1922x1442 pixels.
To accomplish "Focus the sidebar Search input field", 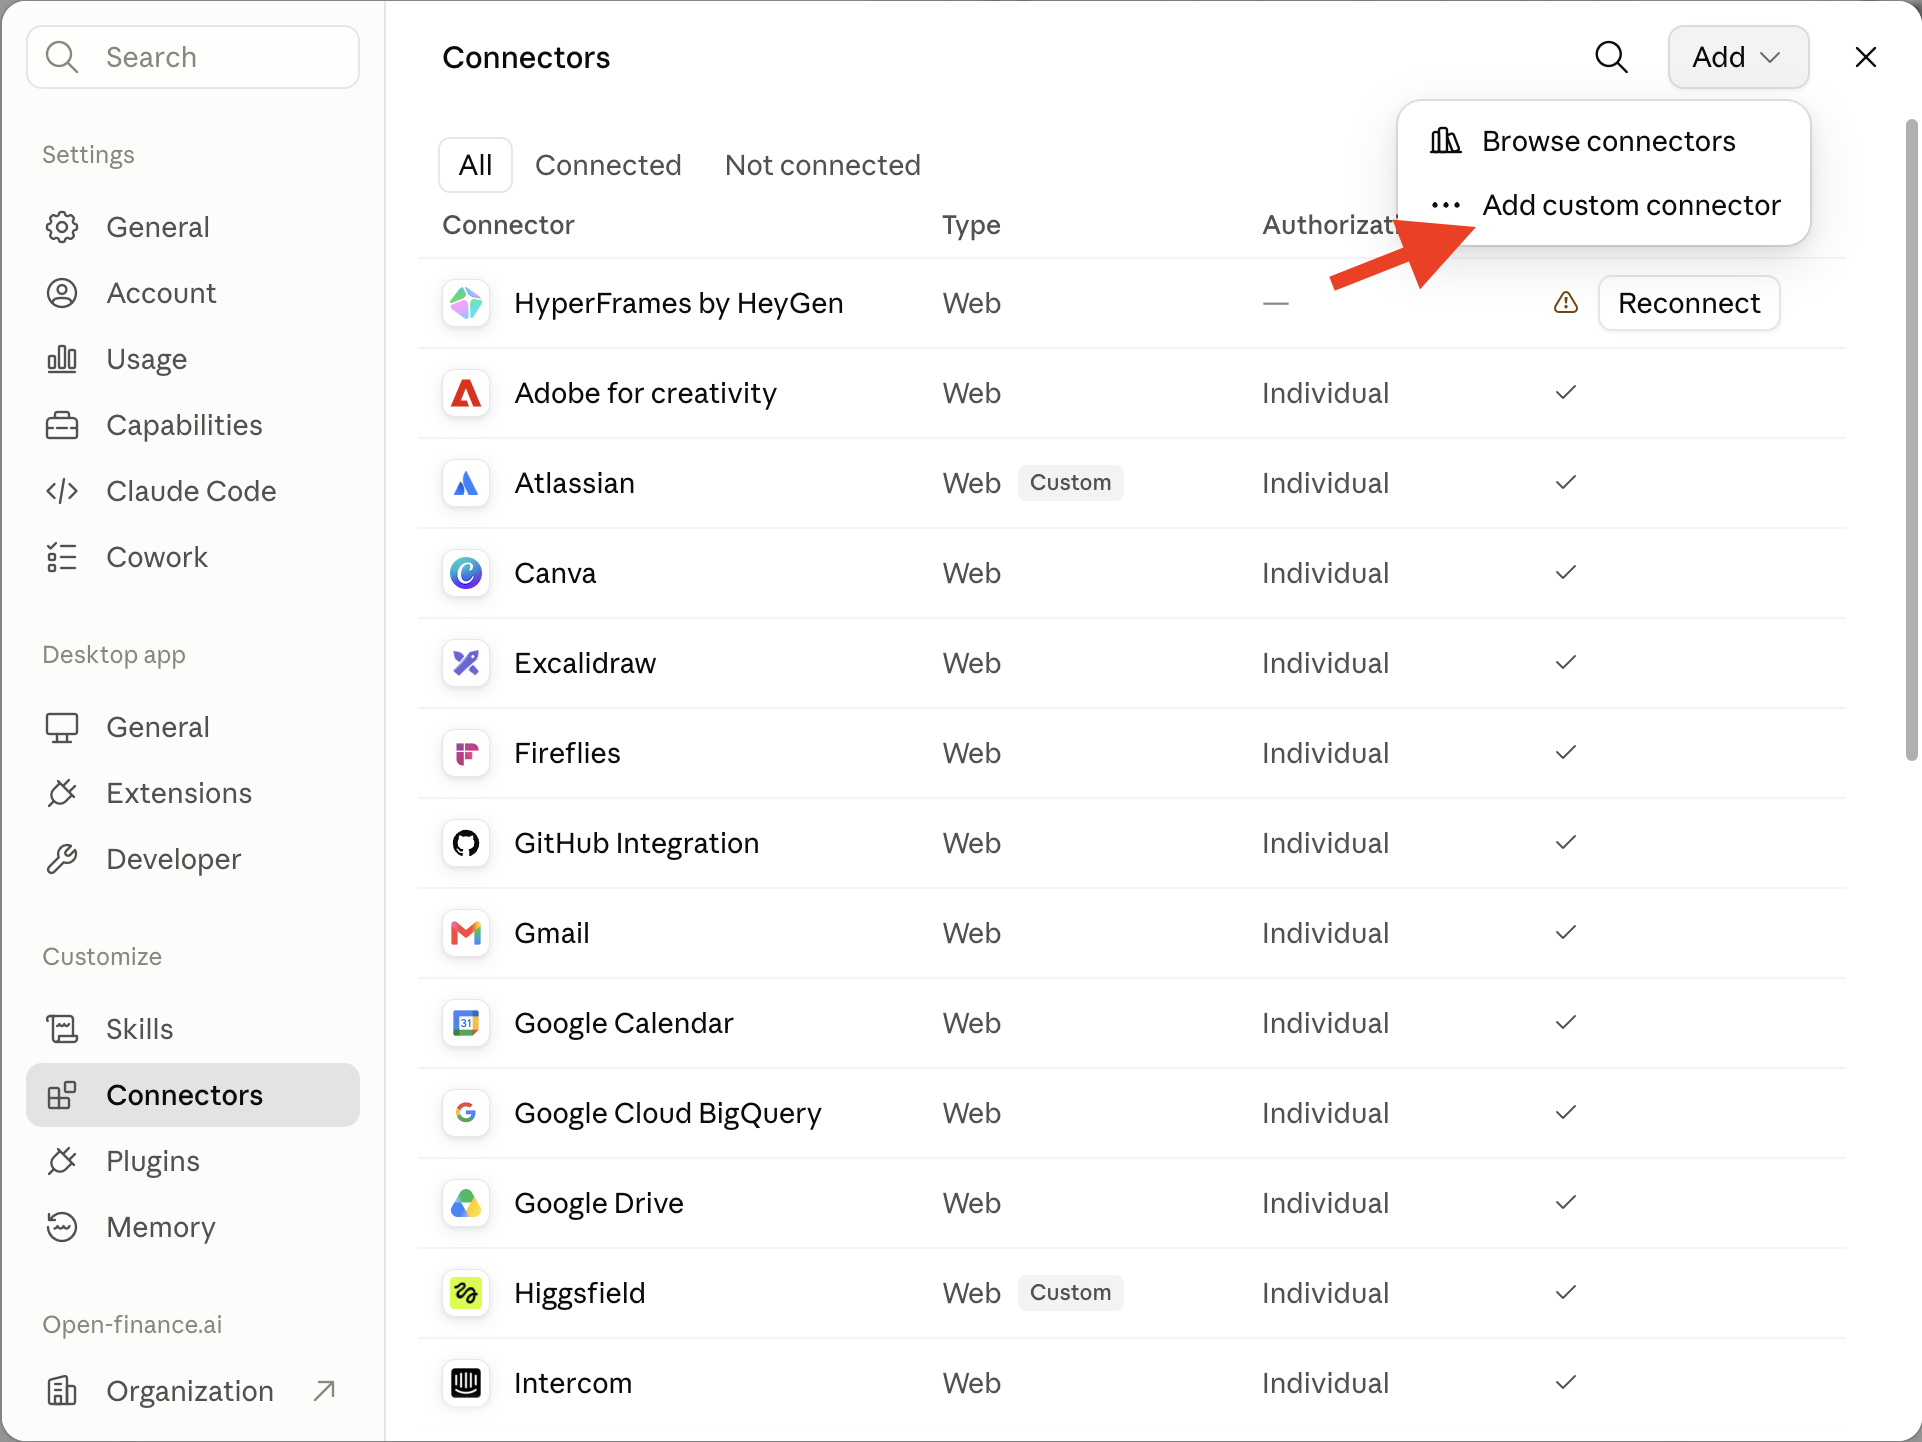I will [x=193, y=57].
